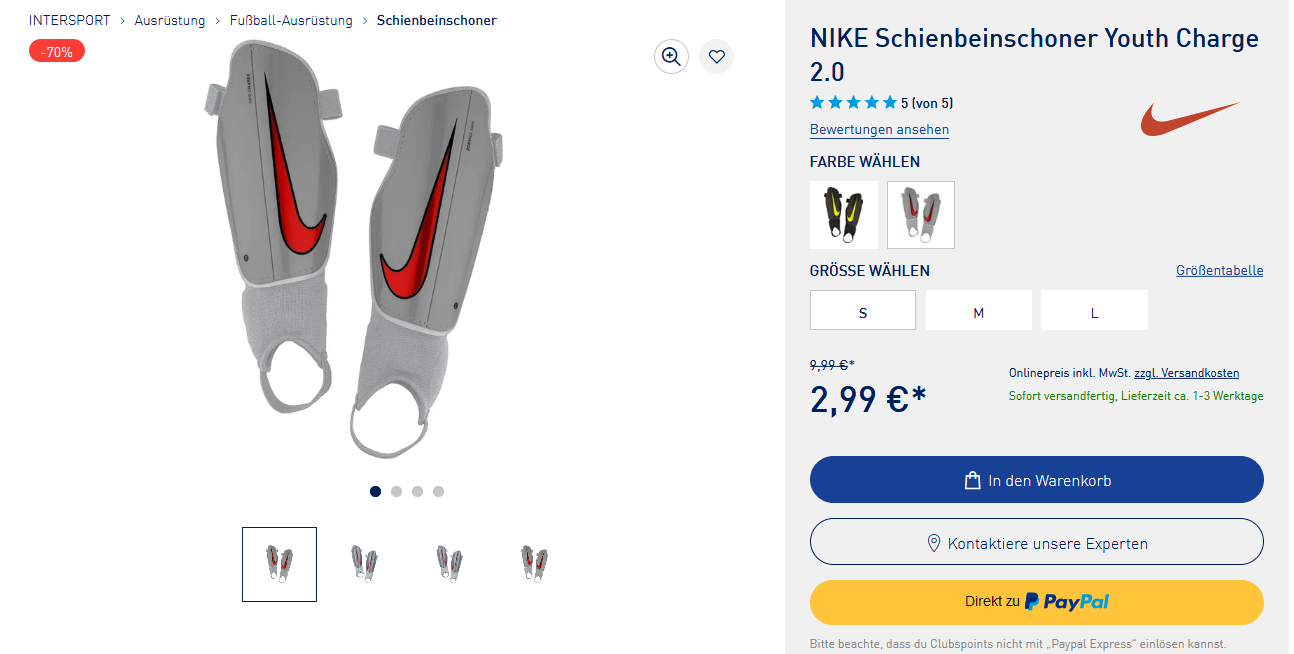
Task: Click Kontaktiere unsere Experten button
Action: coord(1036,543)
